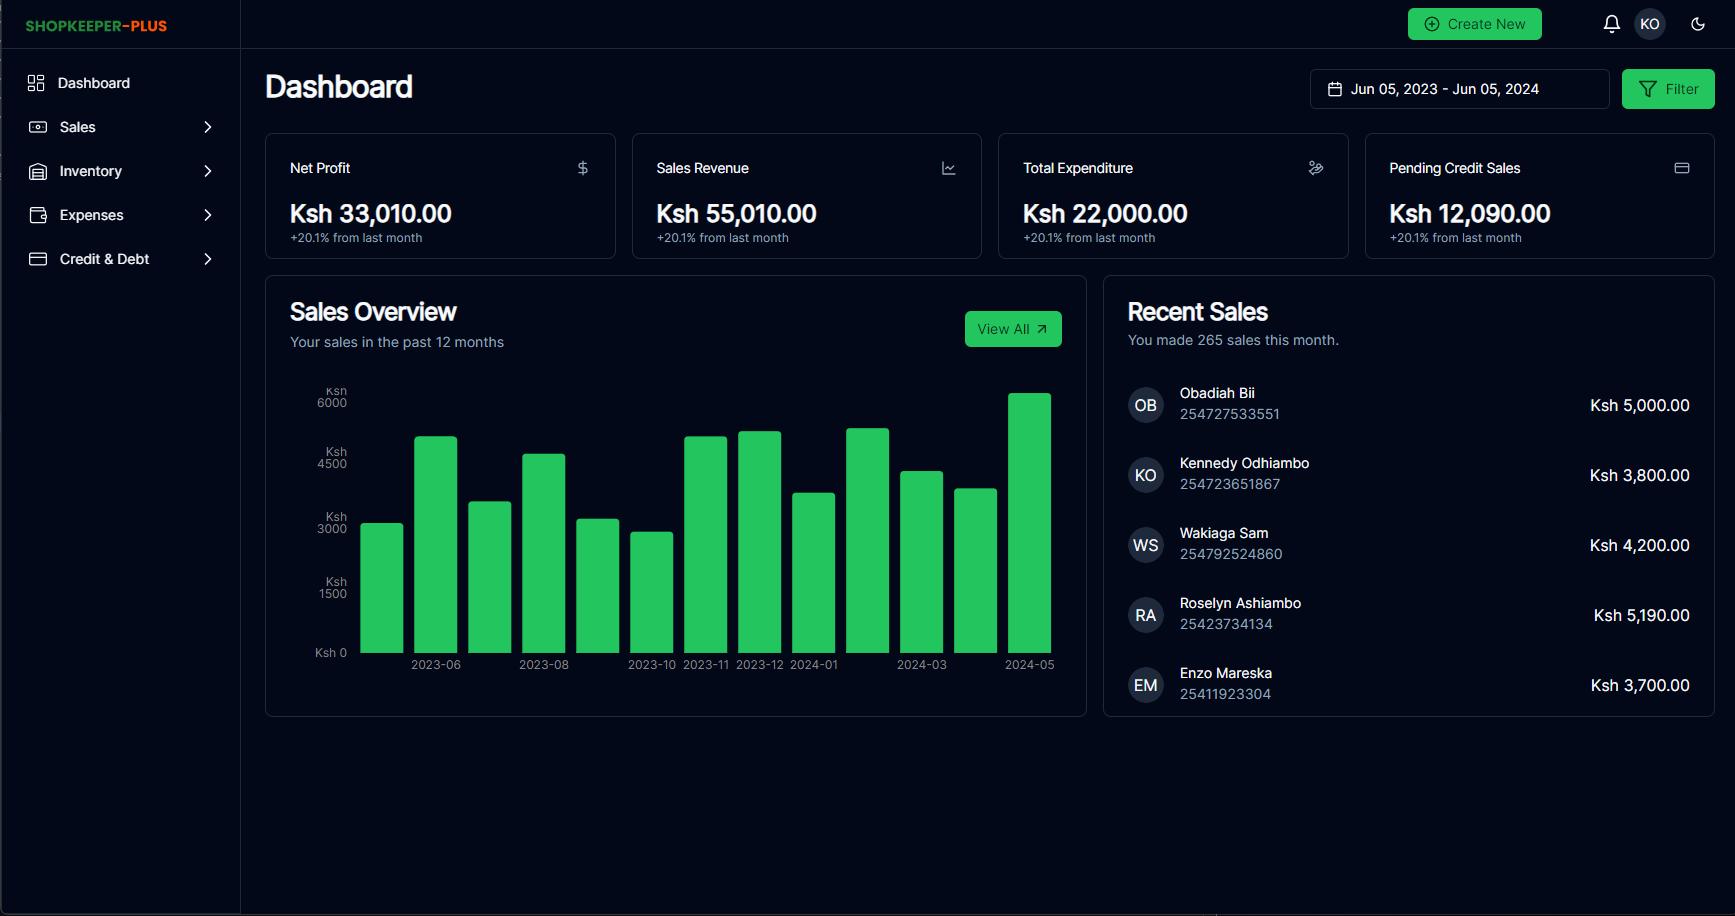Click the tallest 2024-05 chart bar
Screen dimensions: 1735x916
point(1029,523)
